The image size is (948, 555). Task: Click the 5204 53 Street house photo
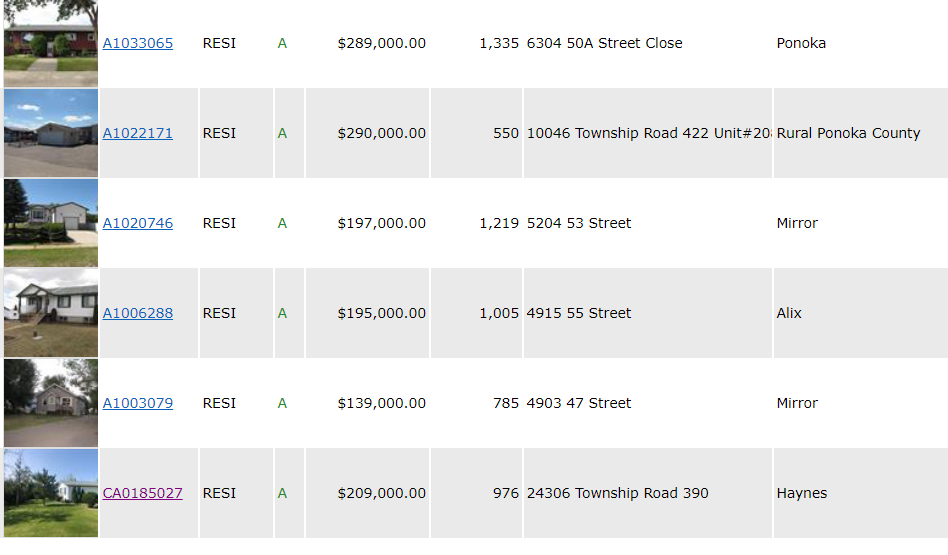(51, 223)
